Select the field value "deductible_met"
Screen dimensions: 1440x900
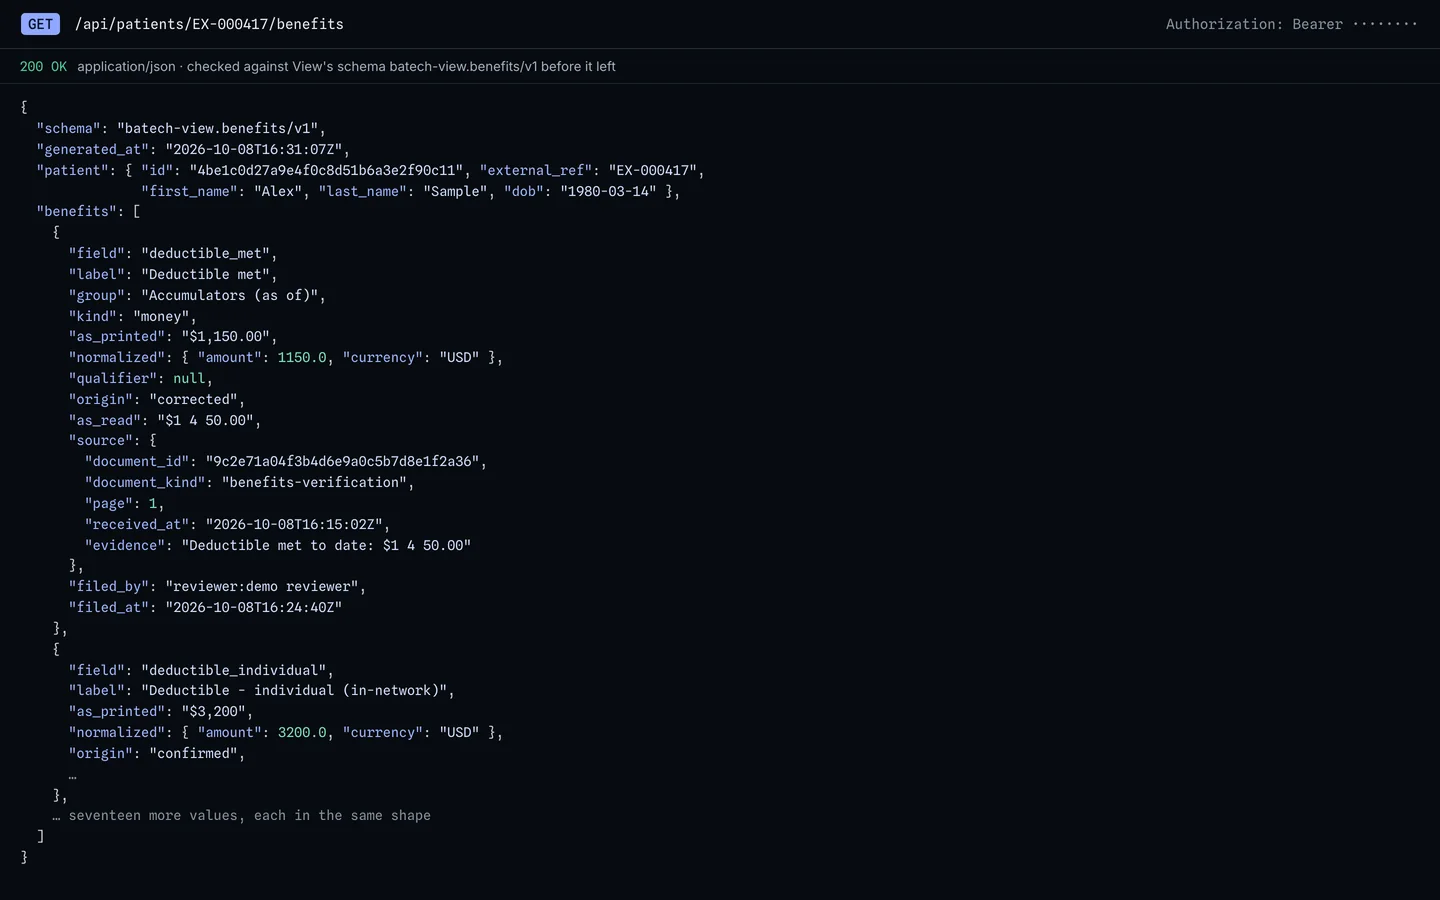coord(205,253)
